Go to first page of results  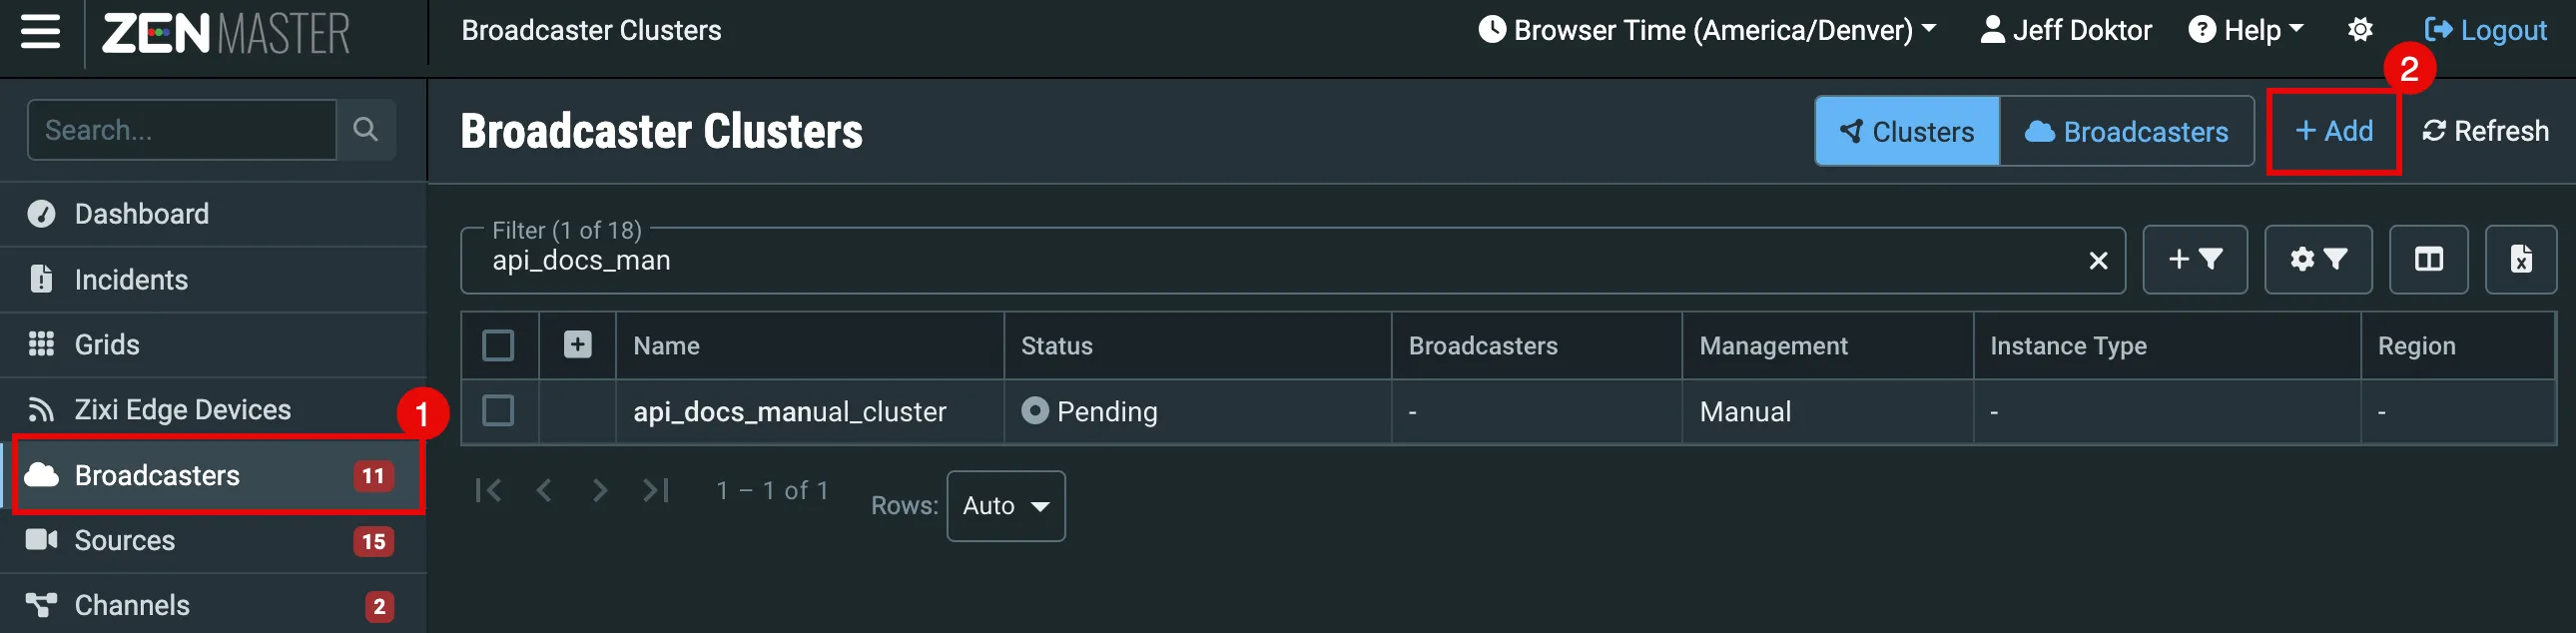point(488,490)
